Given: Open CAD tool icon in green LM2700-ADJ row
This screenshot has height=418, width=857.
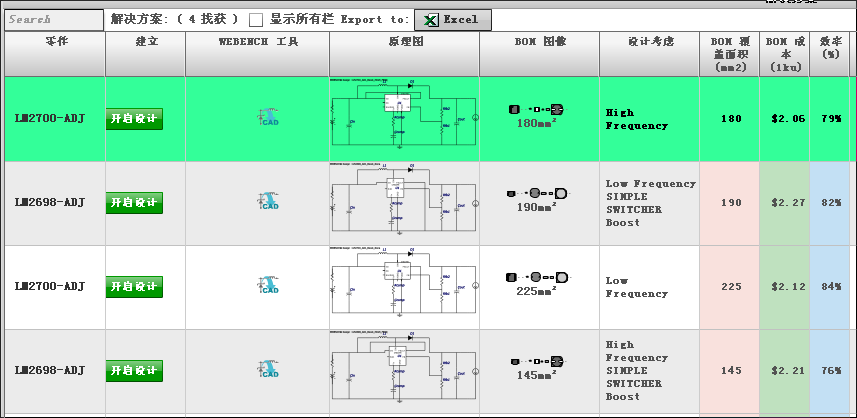Looking at the screenshot, I should [269, 117].
